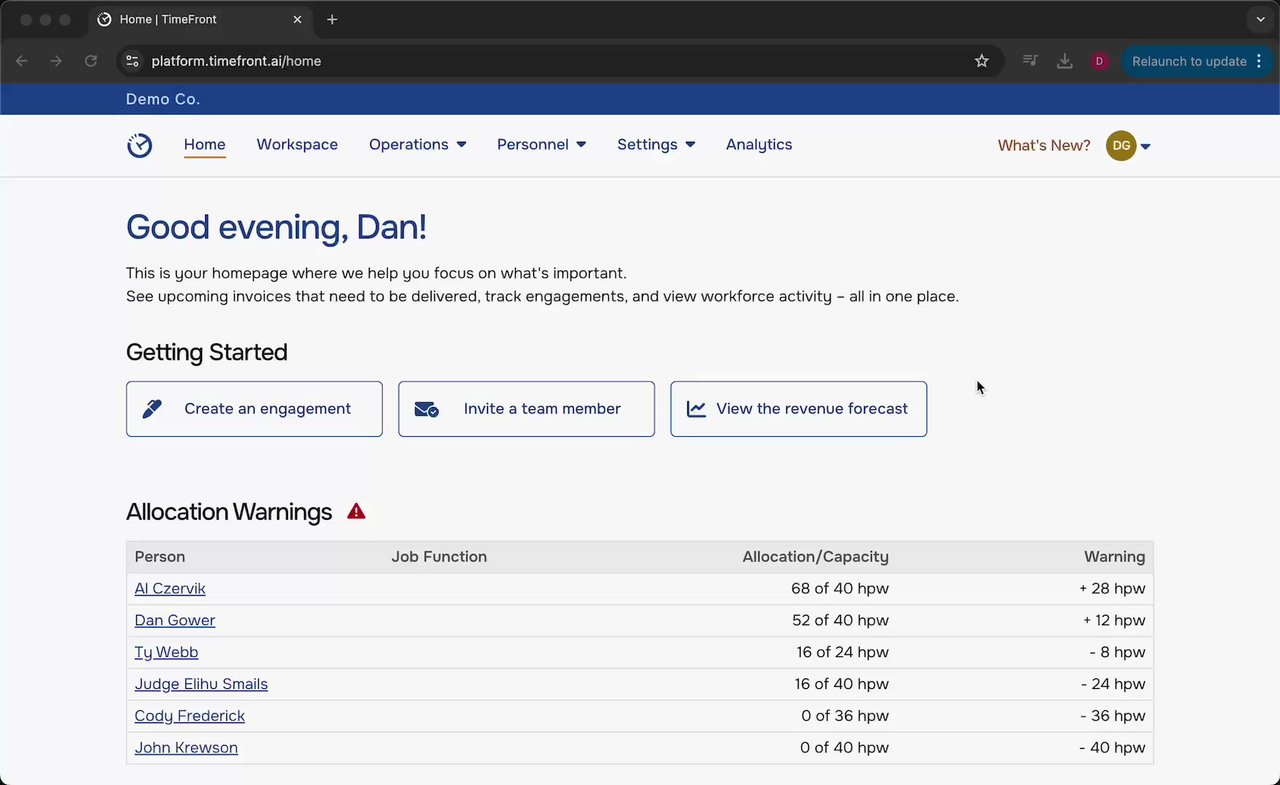This screenshot has width=1280, height=785.
Task: Bookmark this page with the star icon
Action: pyautogui.click(x=982, y=61)
